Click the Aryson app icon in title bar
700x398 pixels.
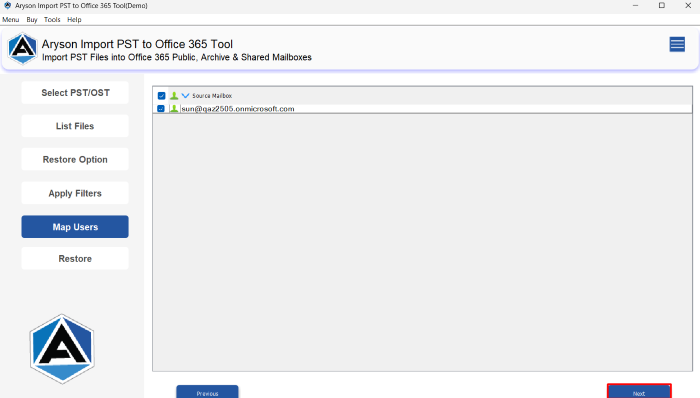7,5
